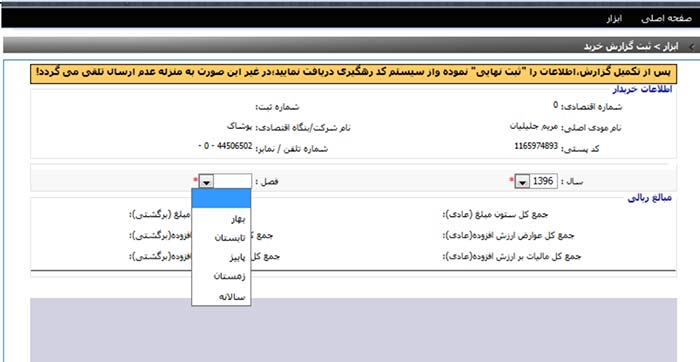Click the شماره اقتصادی label

(592, 106)
